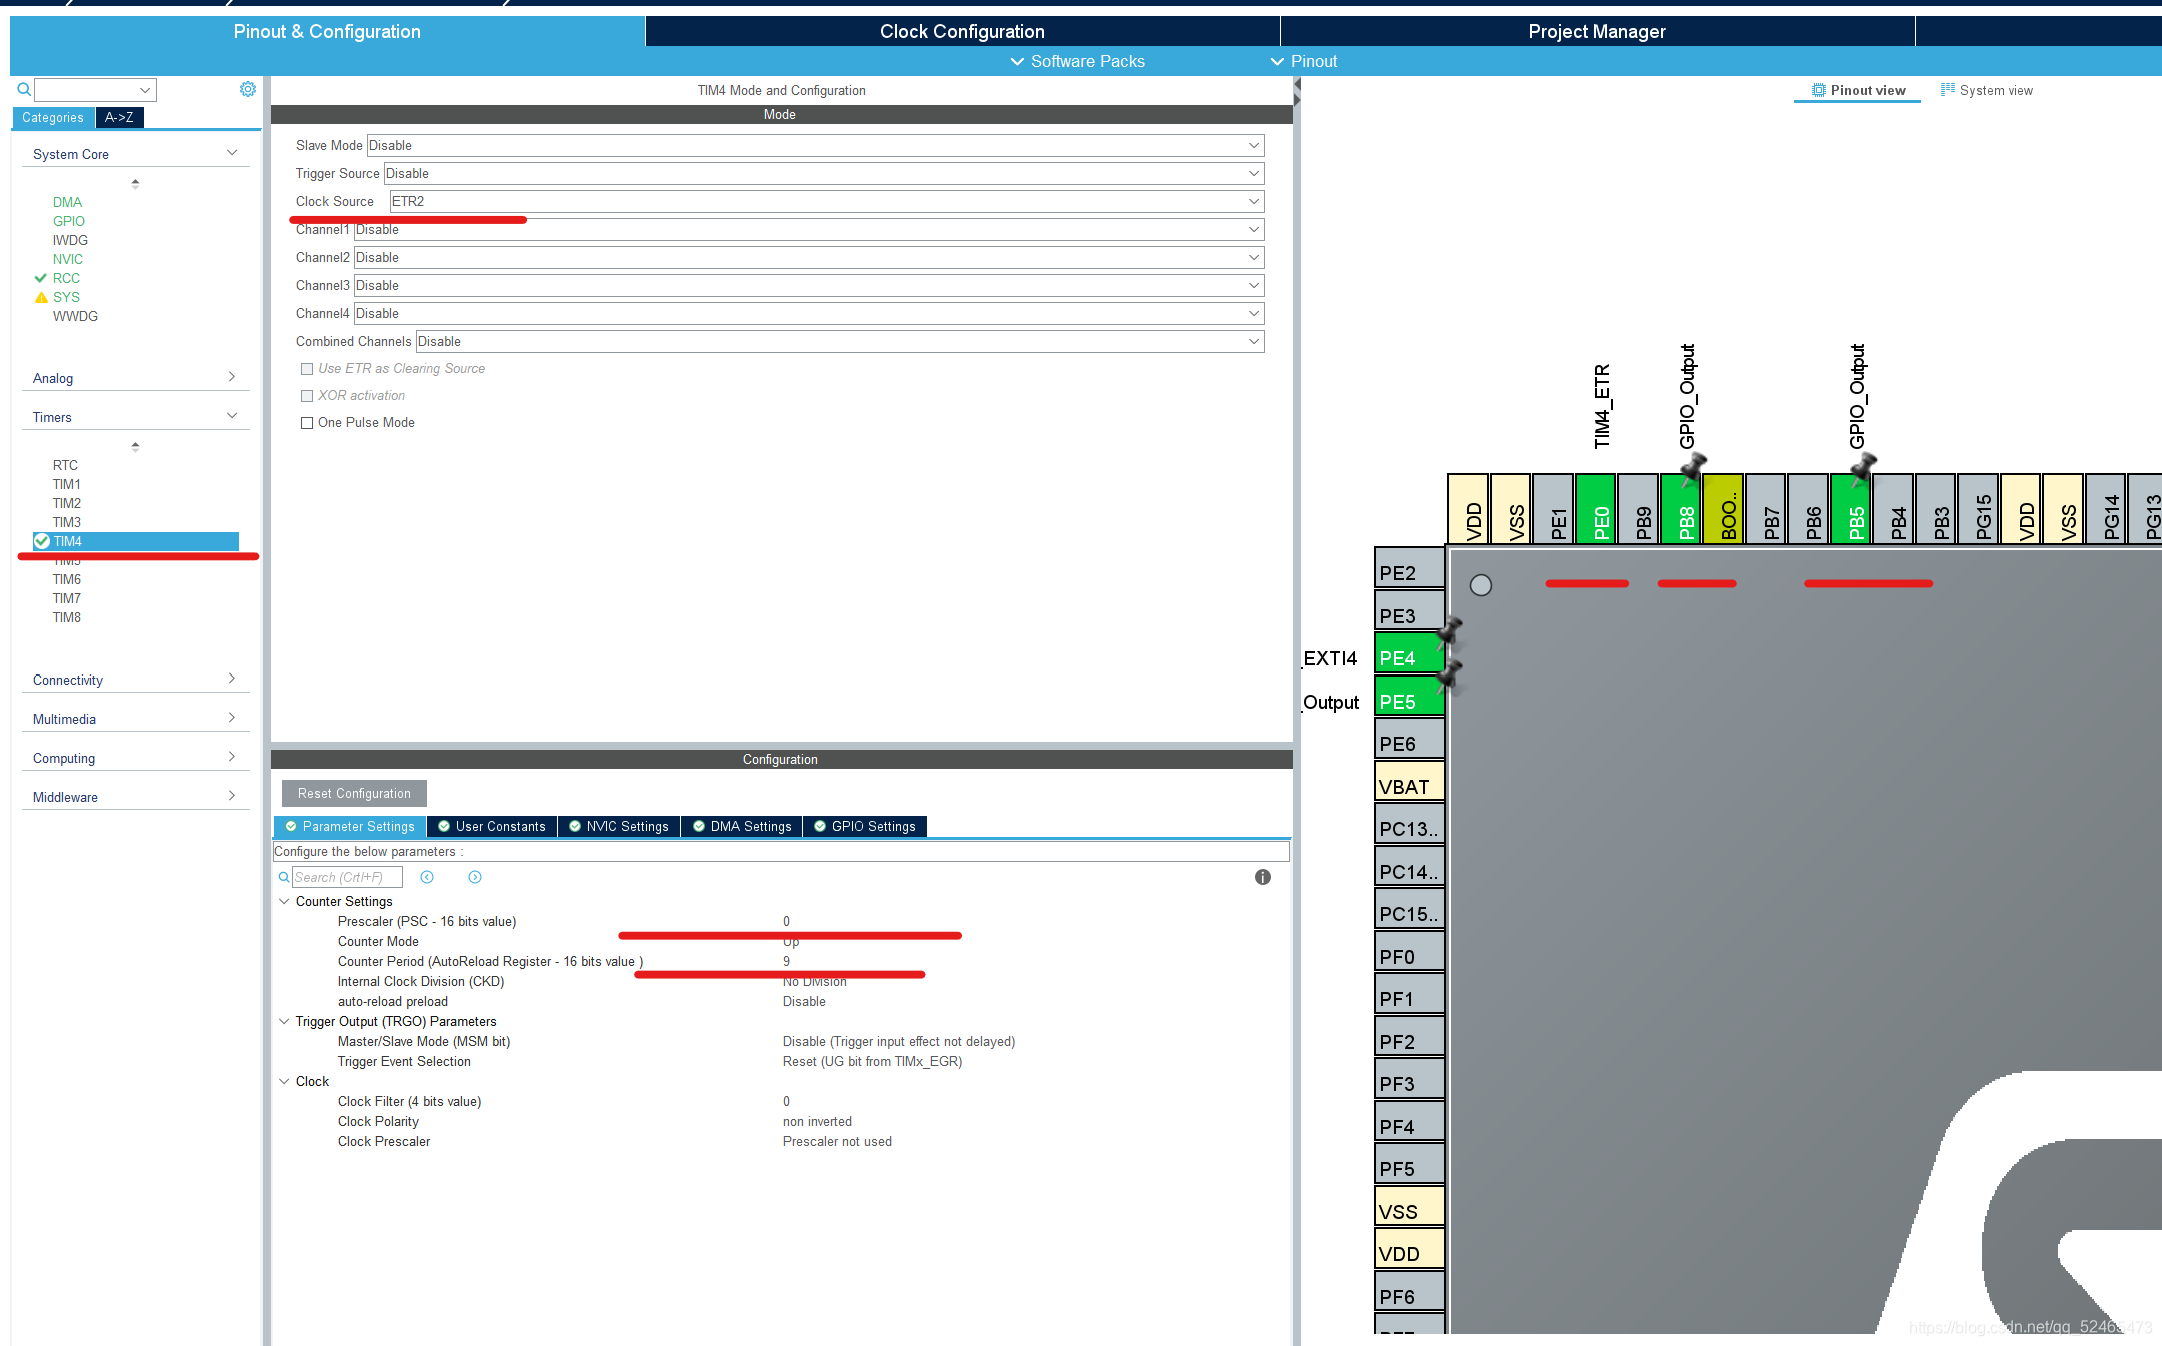Click the collapse arrow above the DMA list
The width and height of the screenshot is (2162, 1346).
[x=135, y=184]
